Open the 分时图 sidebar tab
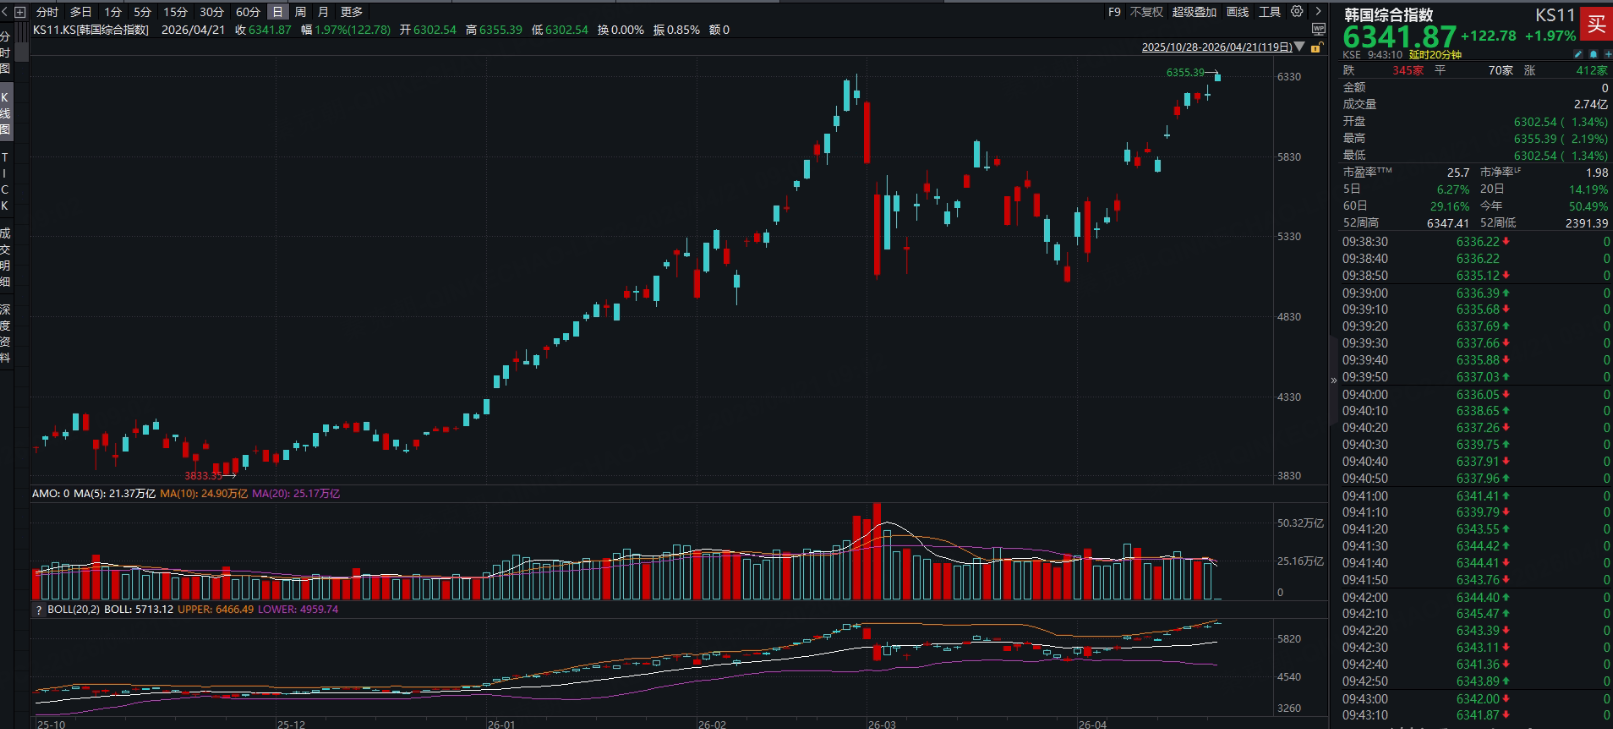This screenshot has width=1613, height=729. 6,52
